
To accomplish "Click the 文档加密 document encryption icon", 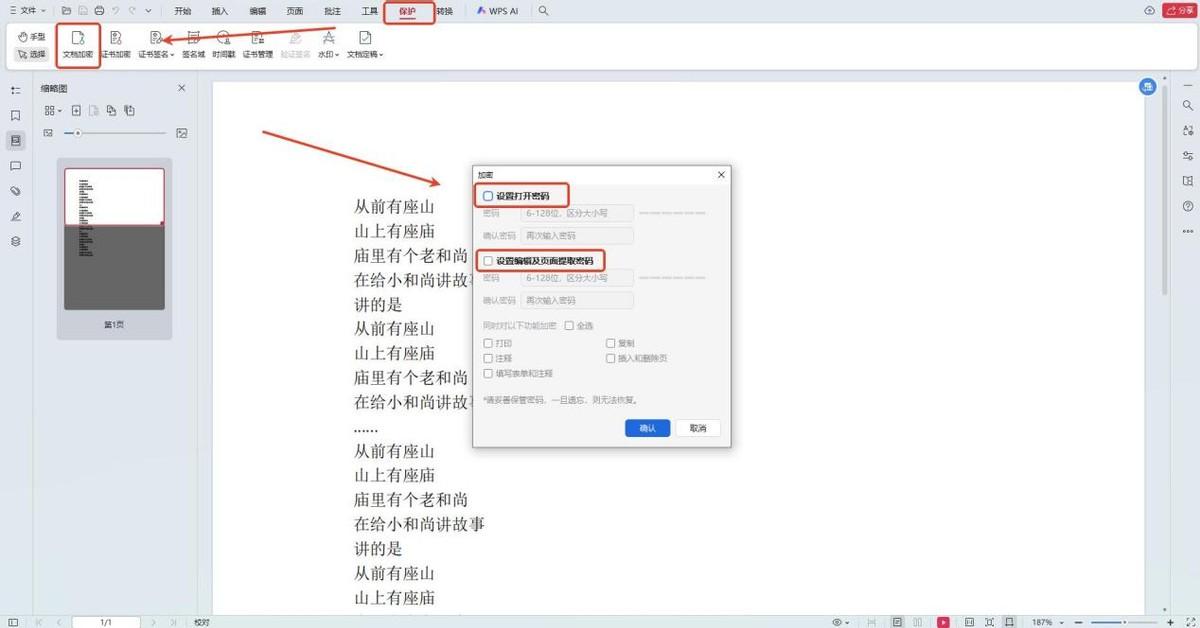I will (78, 39).
